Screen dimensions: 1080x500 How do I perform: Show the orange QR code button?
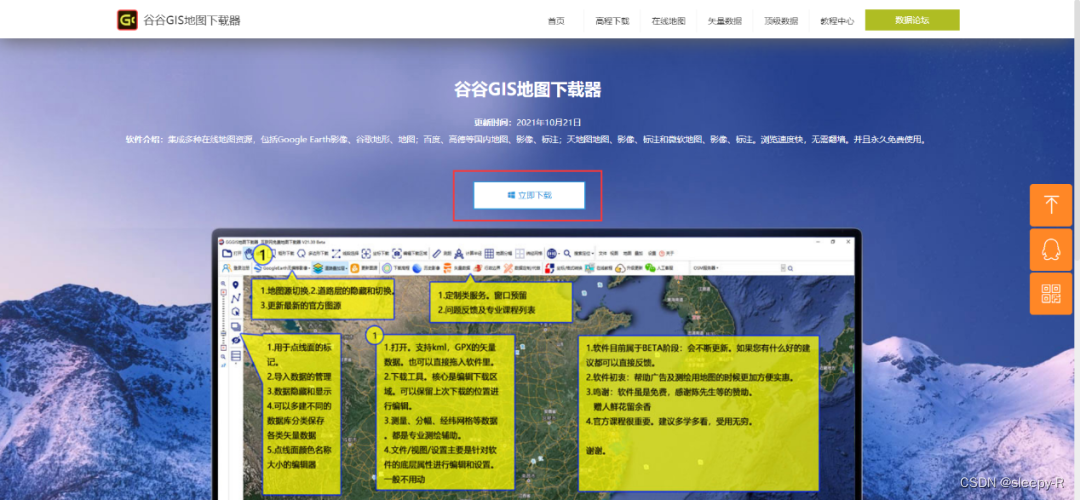click(x=1051, y=293)
